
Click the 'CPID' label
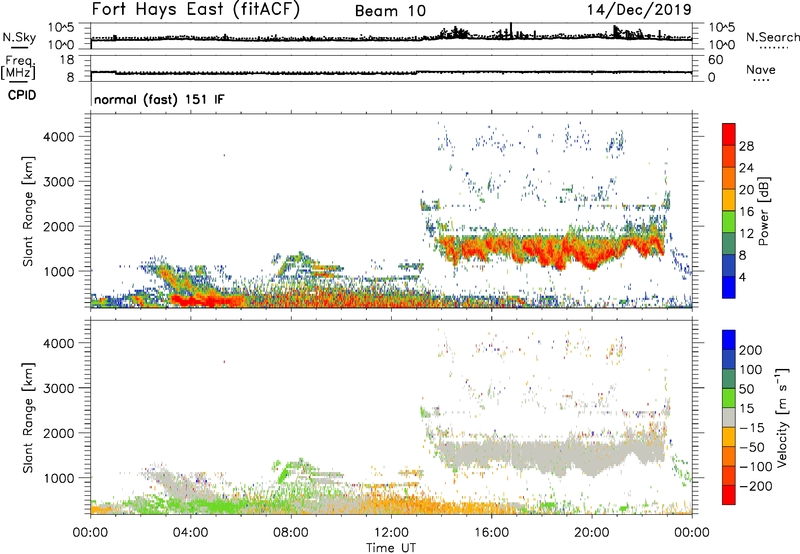tap(22, 95)
